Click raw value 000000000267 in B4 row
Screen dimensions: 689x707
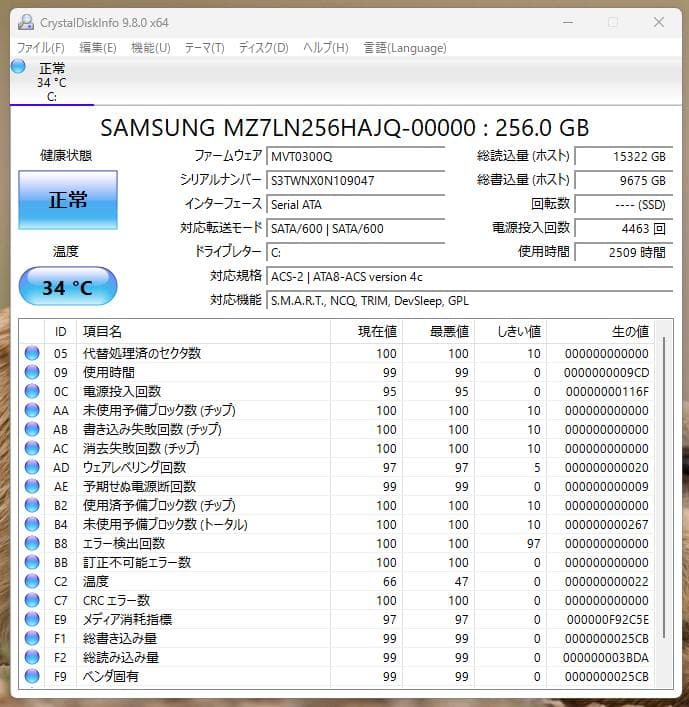click(606, 524)
